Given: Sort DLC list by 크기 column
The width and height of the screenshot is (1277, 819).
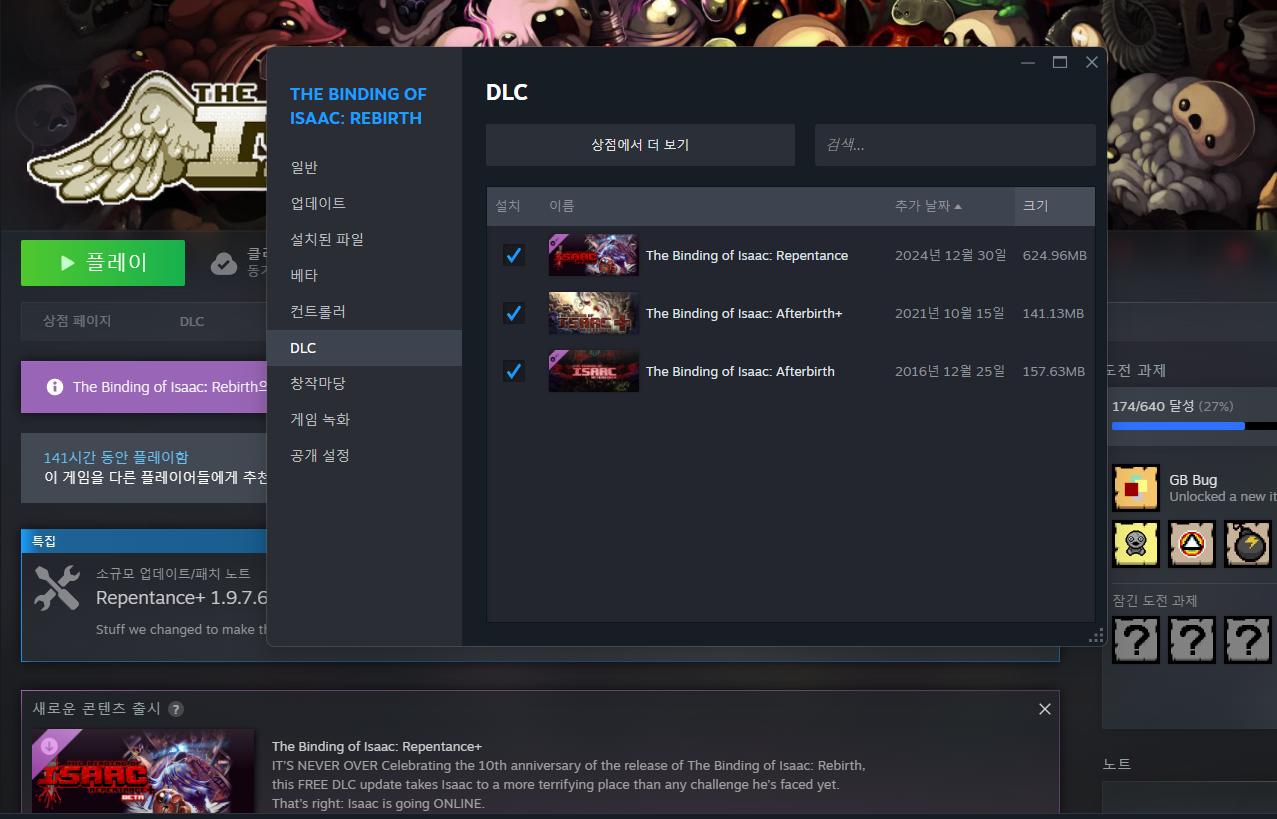Looking at the screenshot, I should point(1054,206).
